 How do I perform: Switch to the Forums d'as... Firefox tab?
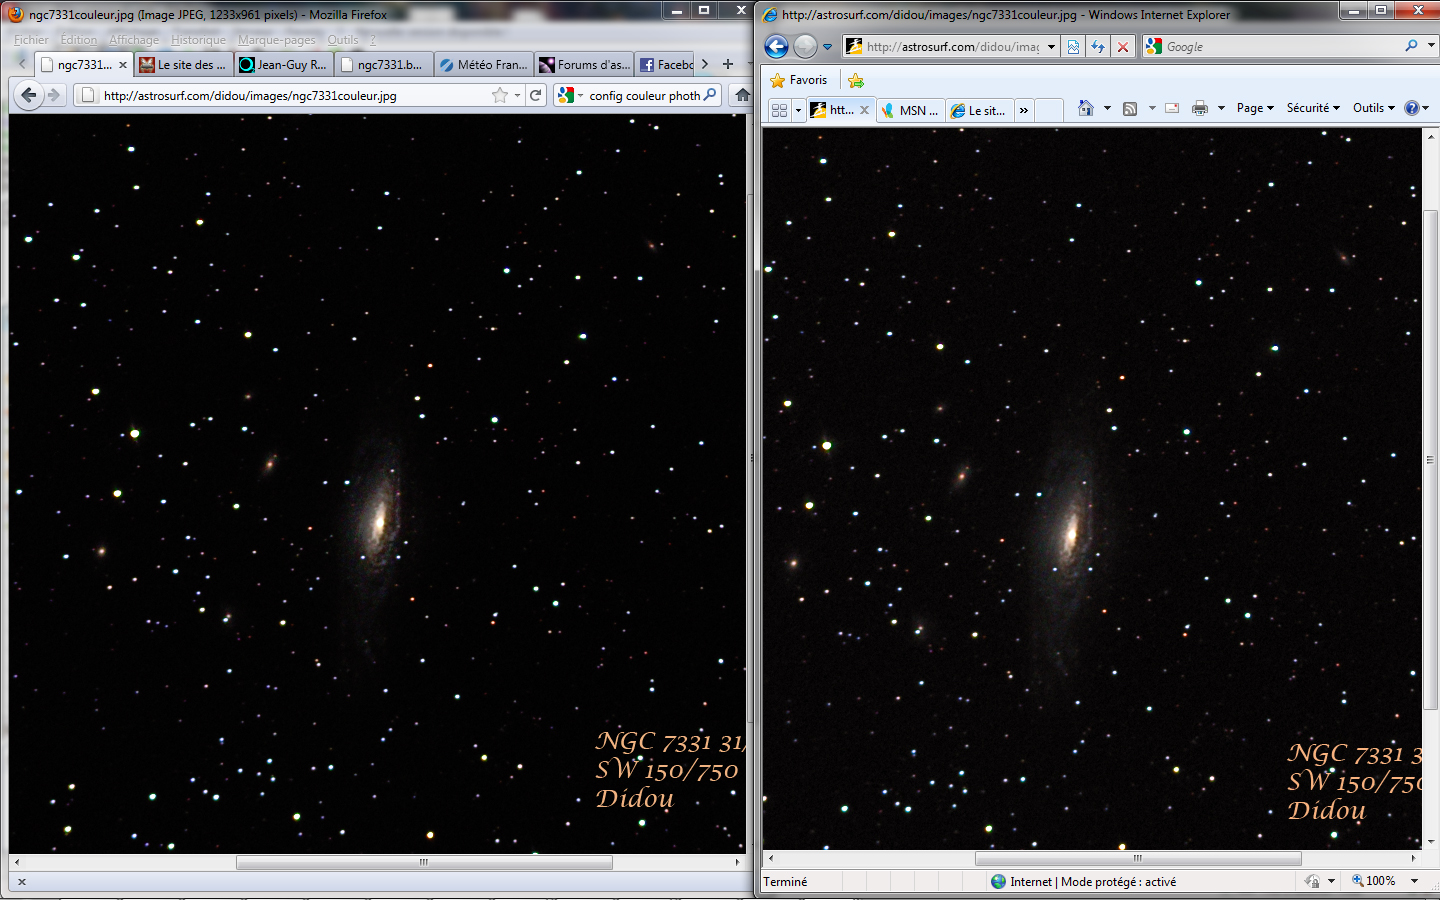tap(584, 64)
